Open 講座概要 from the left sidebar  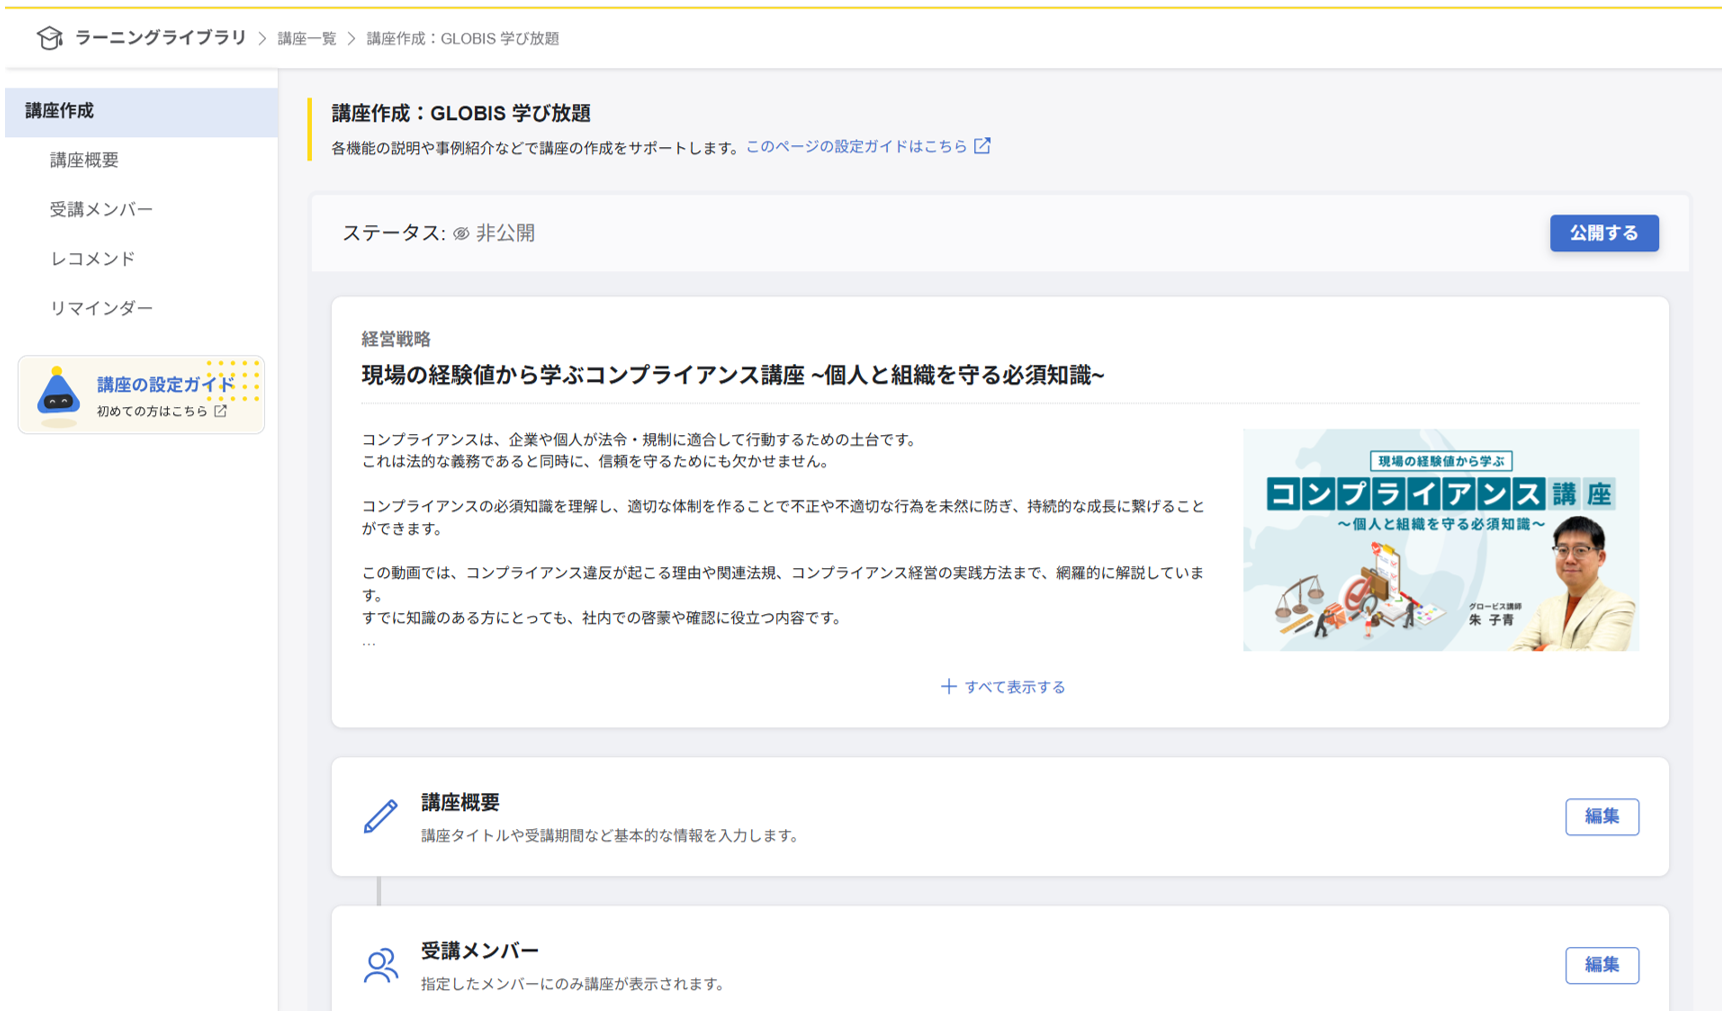click(x=85, y=159)
